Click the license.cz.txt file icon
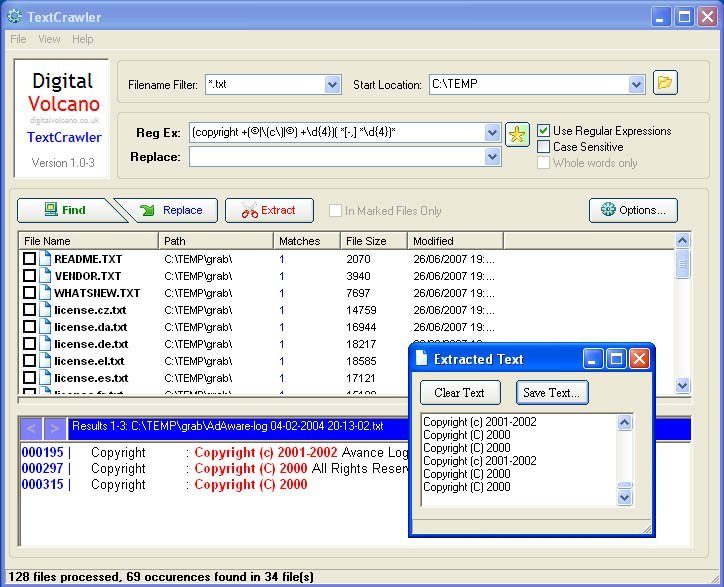This screenshot has width=724, height=587. [x=45, y=310]
